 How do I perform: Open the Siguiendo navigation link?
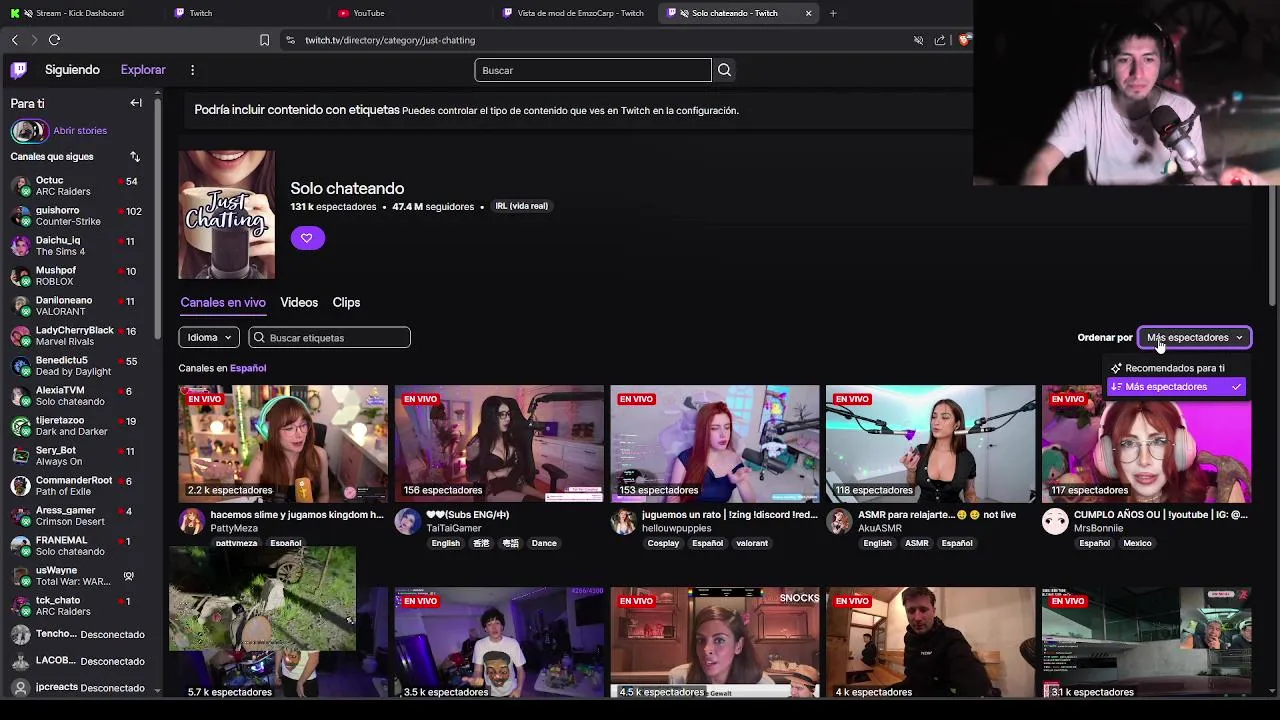pos(72,70)
